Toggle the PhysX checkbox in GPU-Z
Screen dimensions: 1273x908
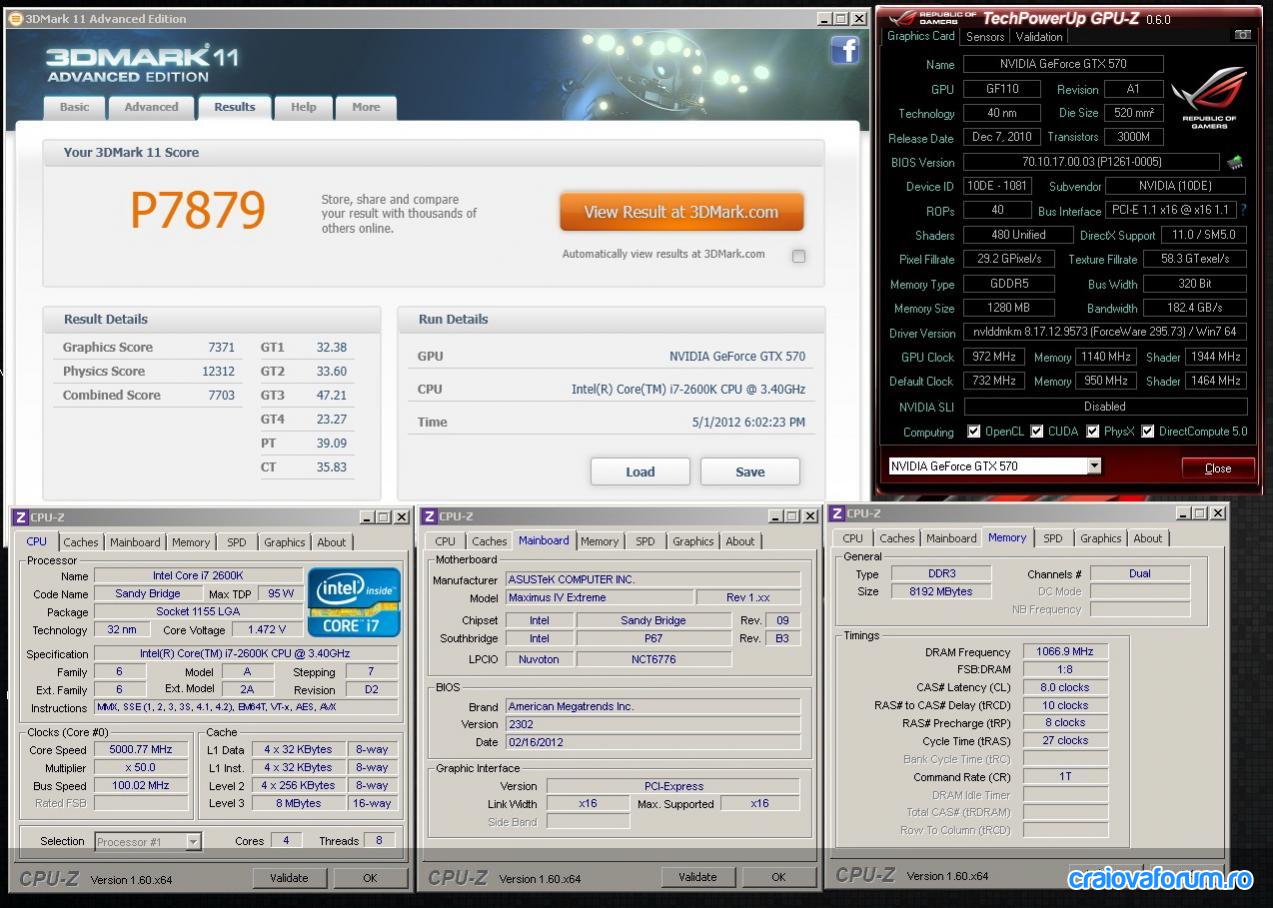tap(1093, 431)
